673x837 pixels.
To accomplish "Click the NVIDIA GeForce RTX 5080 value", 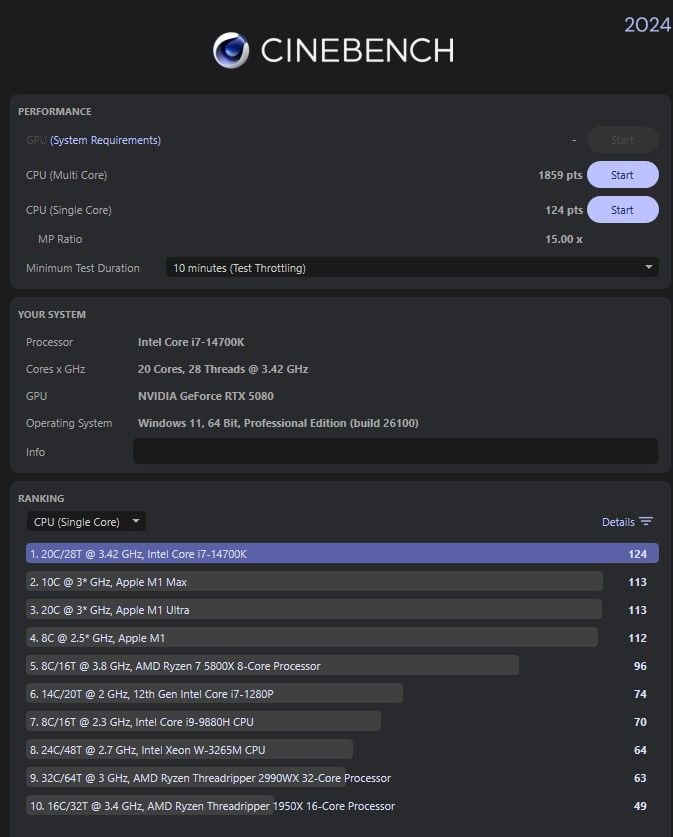I will click(205, 396).
